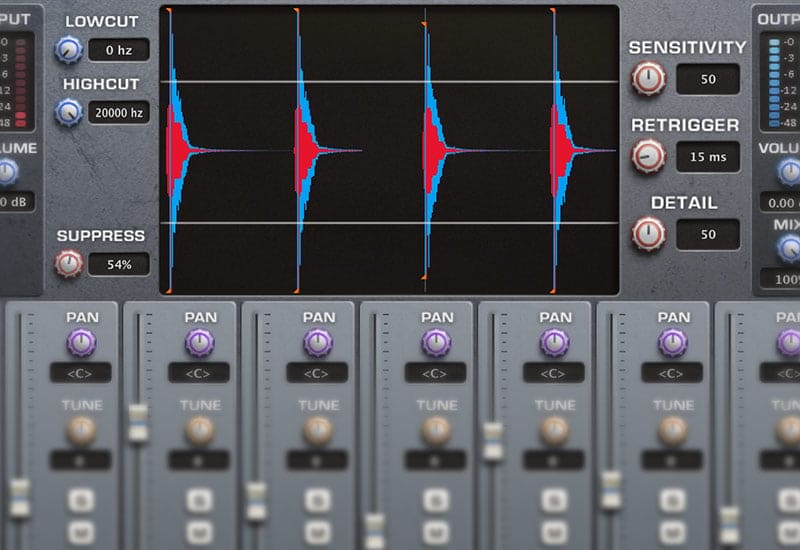Click the RETRIGGER knob

coord(648,156)
